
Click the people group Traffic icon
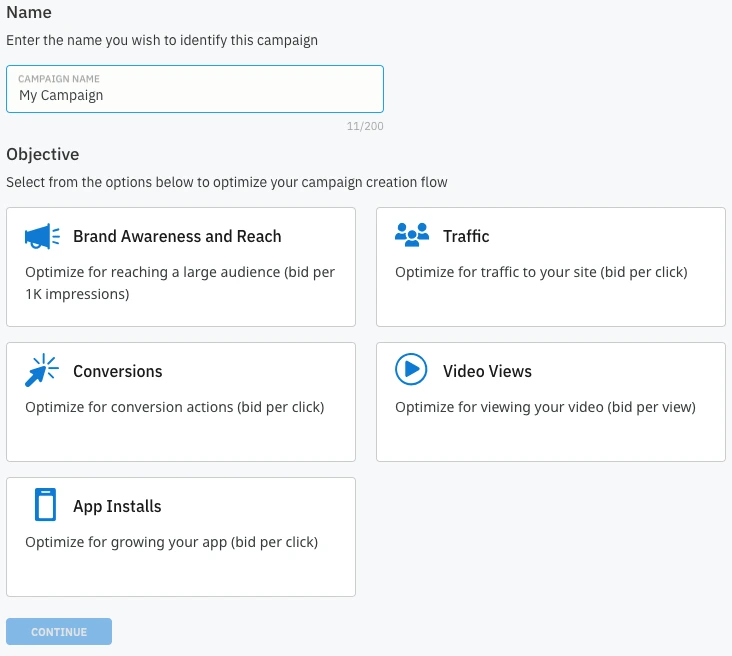(x=411, y=236)
